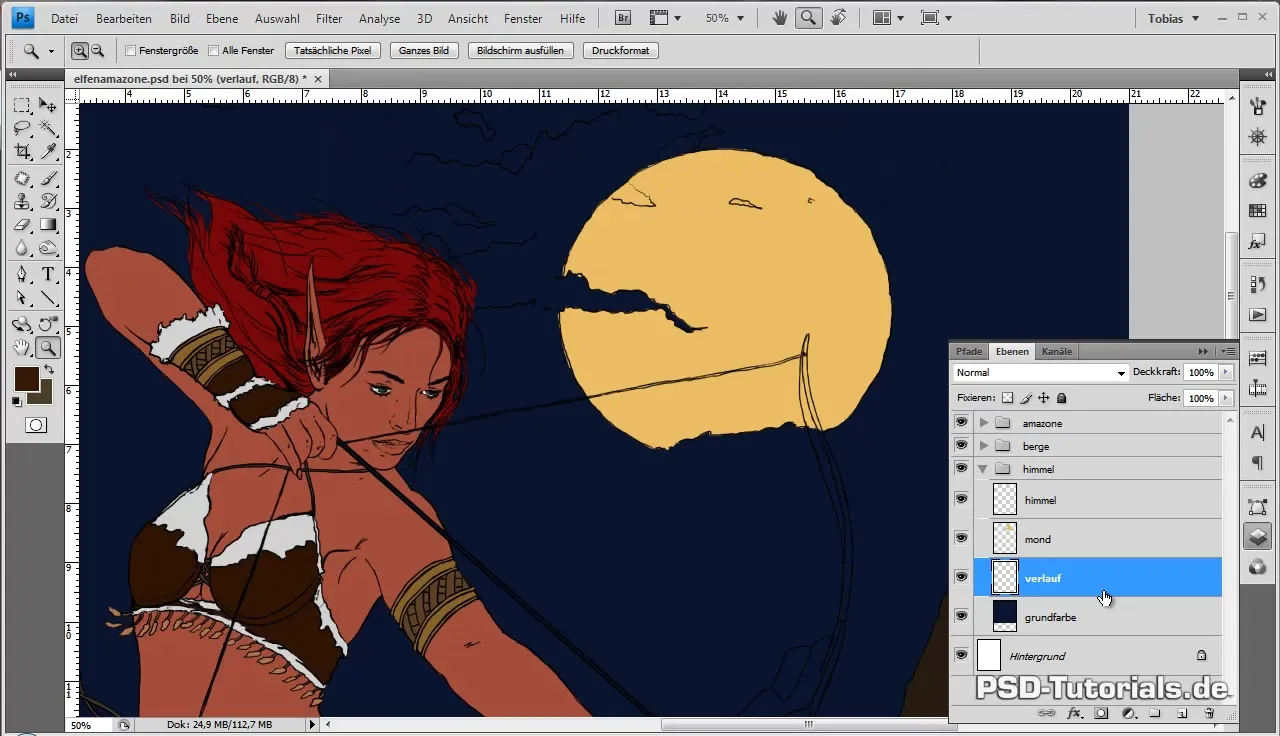
Task: Open the Auswahl menu
Action: tap(276, 18)
